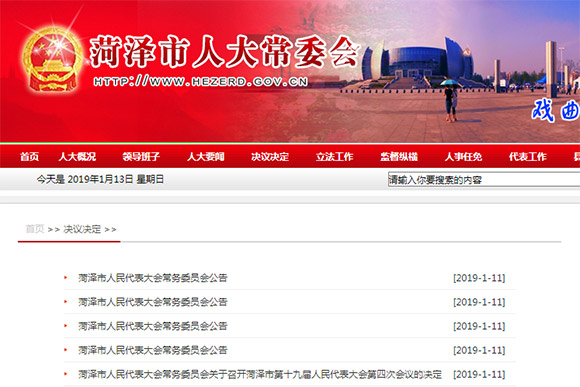Open the 首页 navigation item
Image resolution: width=580 pixels, height=387 pixels.
click(30, 157)
